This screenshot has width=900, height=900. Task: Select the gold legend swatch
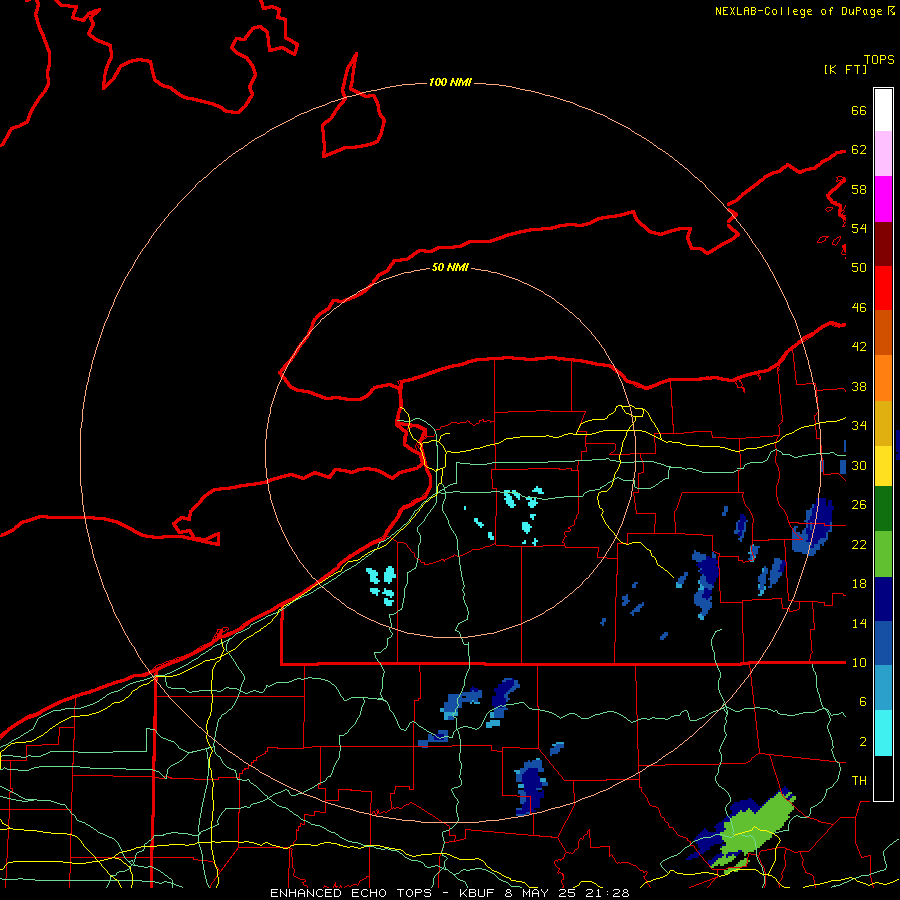[x=883, y=423]
